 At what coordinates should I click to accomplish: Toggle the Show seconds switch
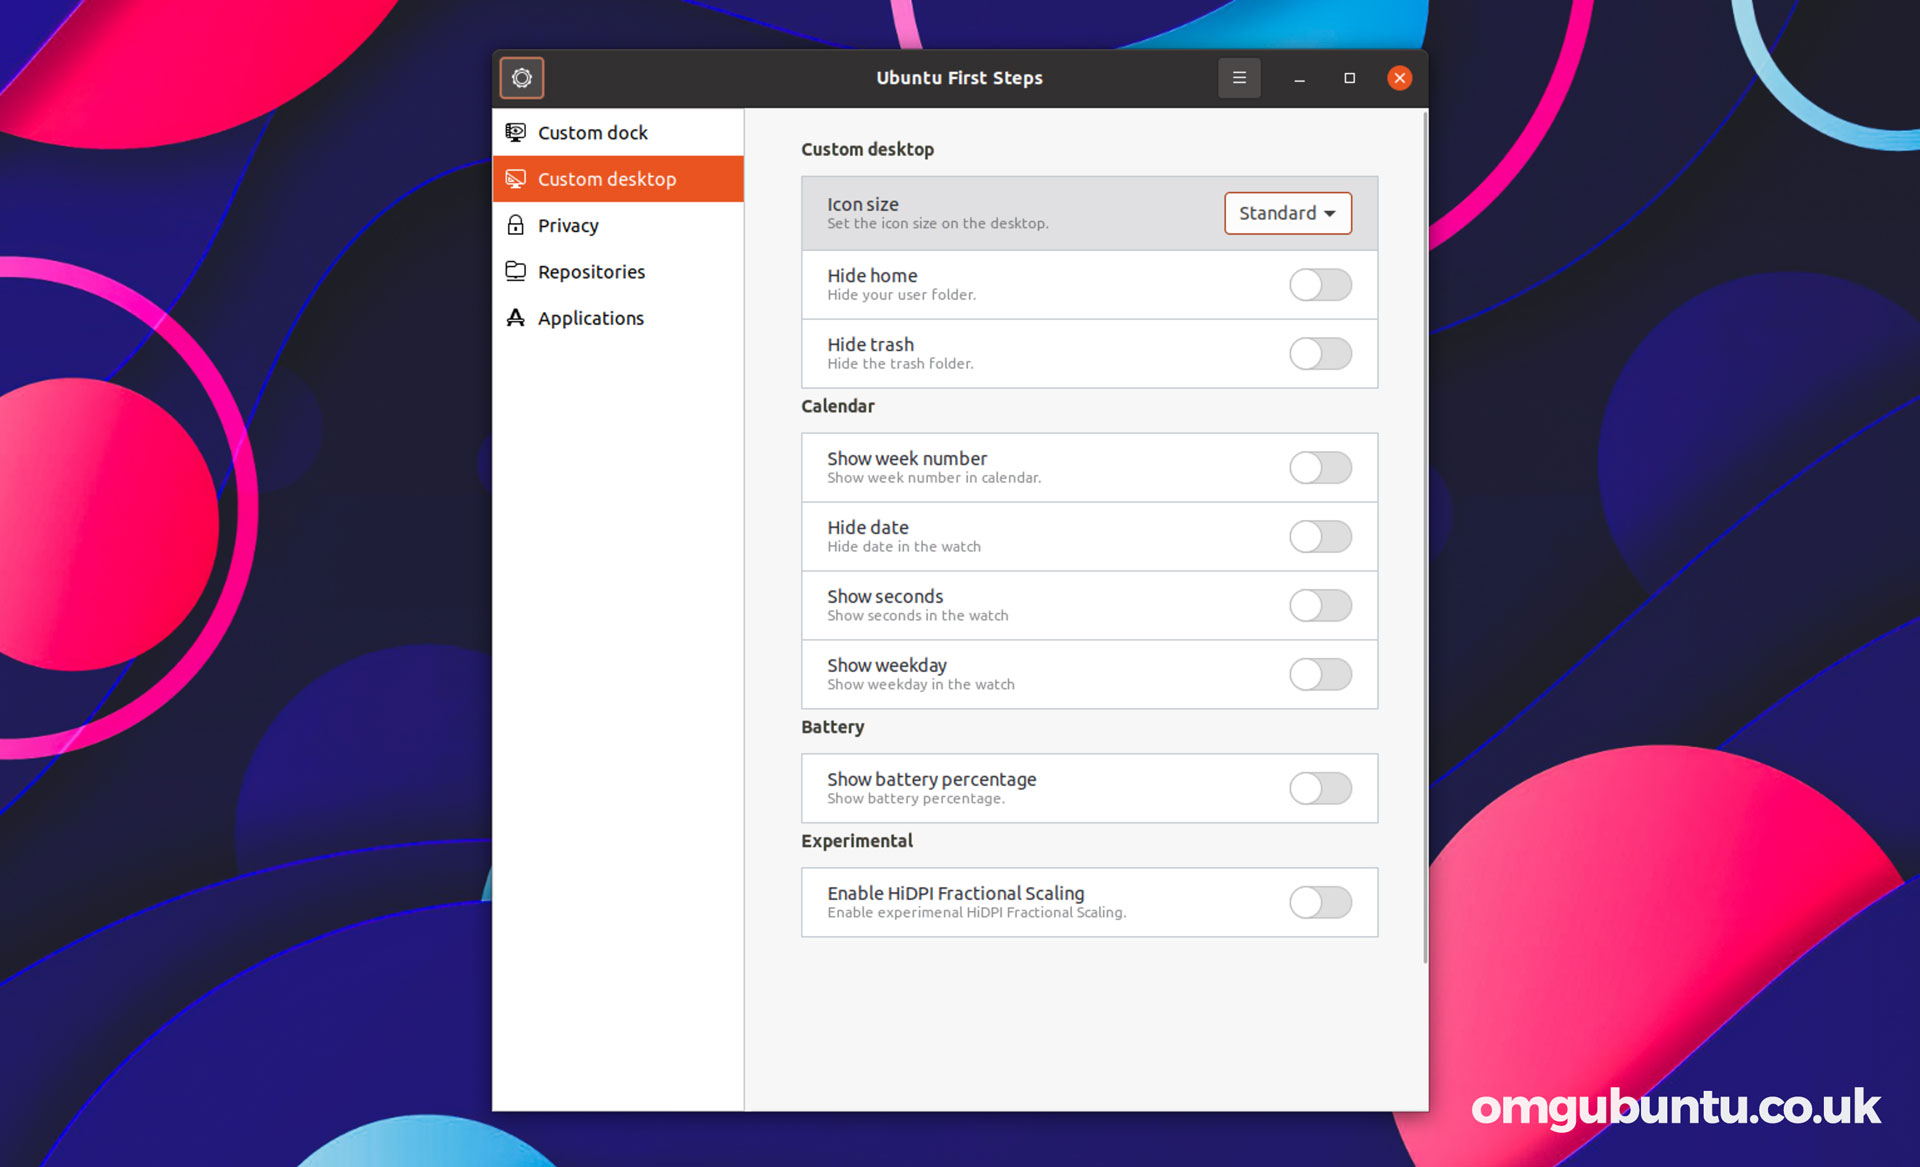tap(1320, 606)
